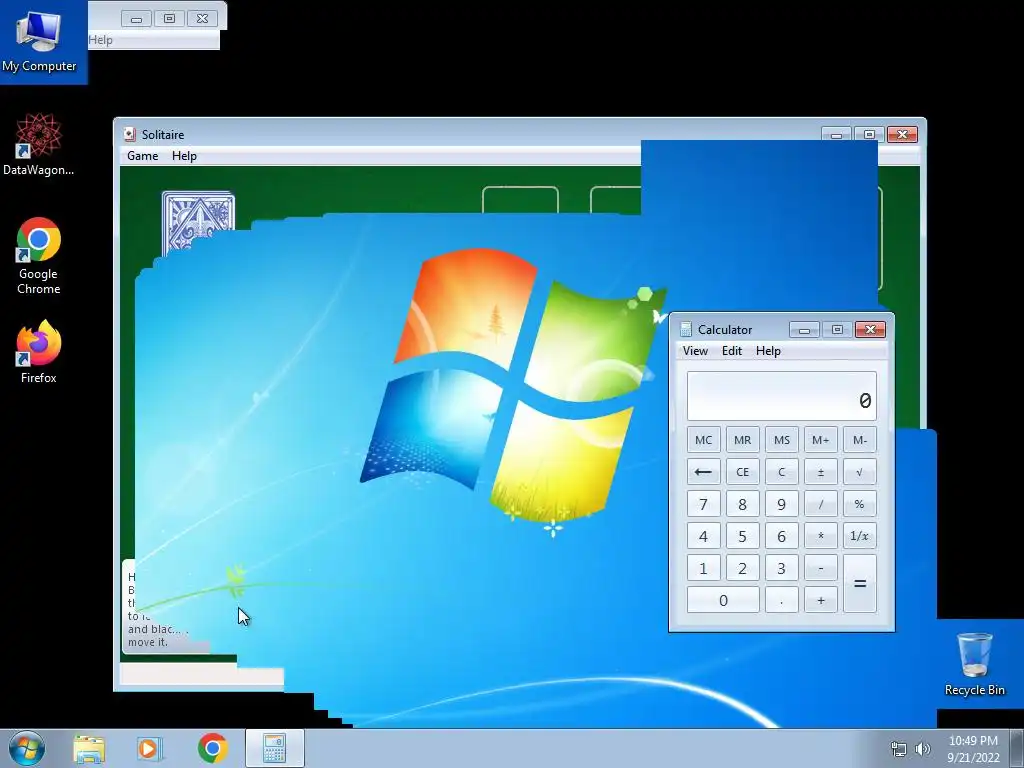1024x768 pixels.
Task: Click the divide button
Action: pyautogui.click(x=821, y=504)
